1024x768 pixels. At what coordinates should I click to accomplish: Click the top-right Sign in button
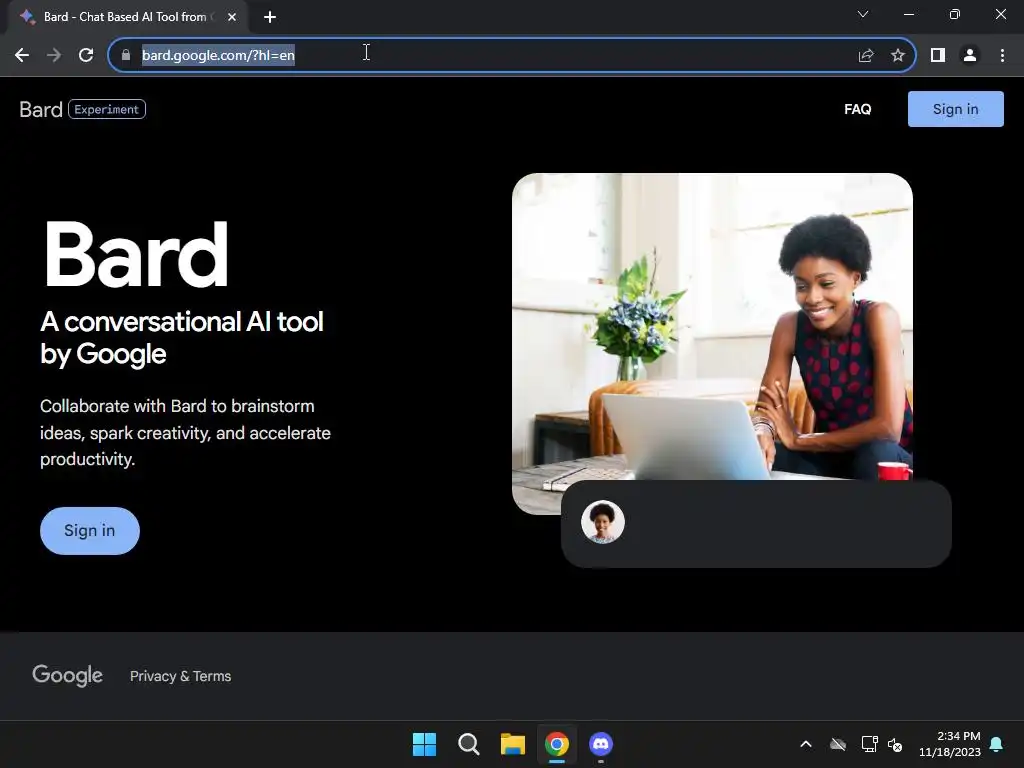[x=955, y=109]
